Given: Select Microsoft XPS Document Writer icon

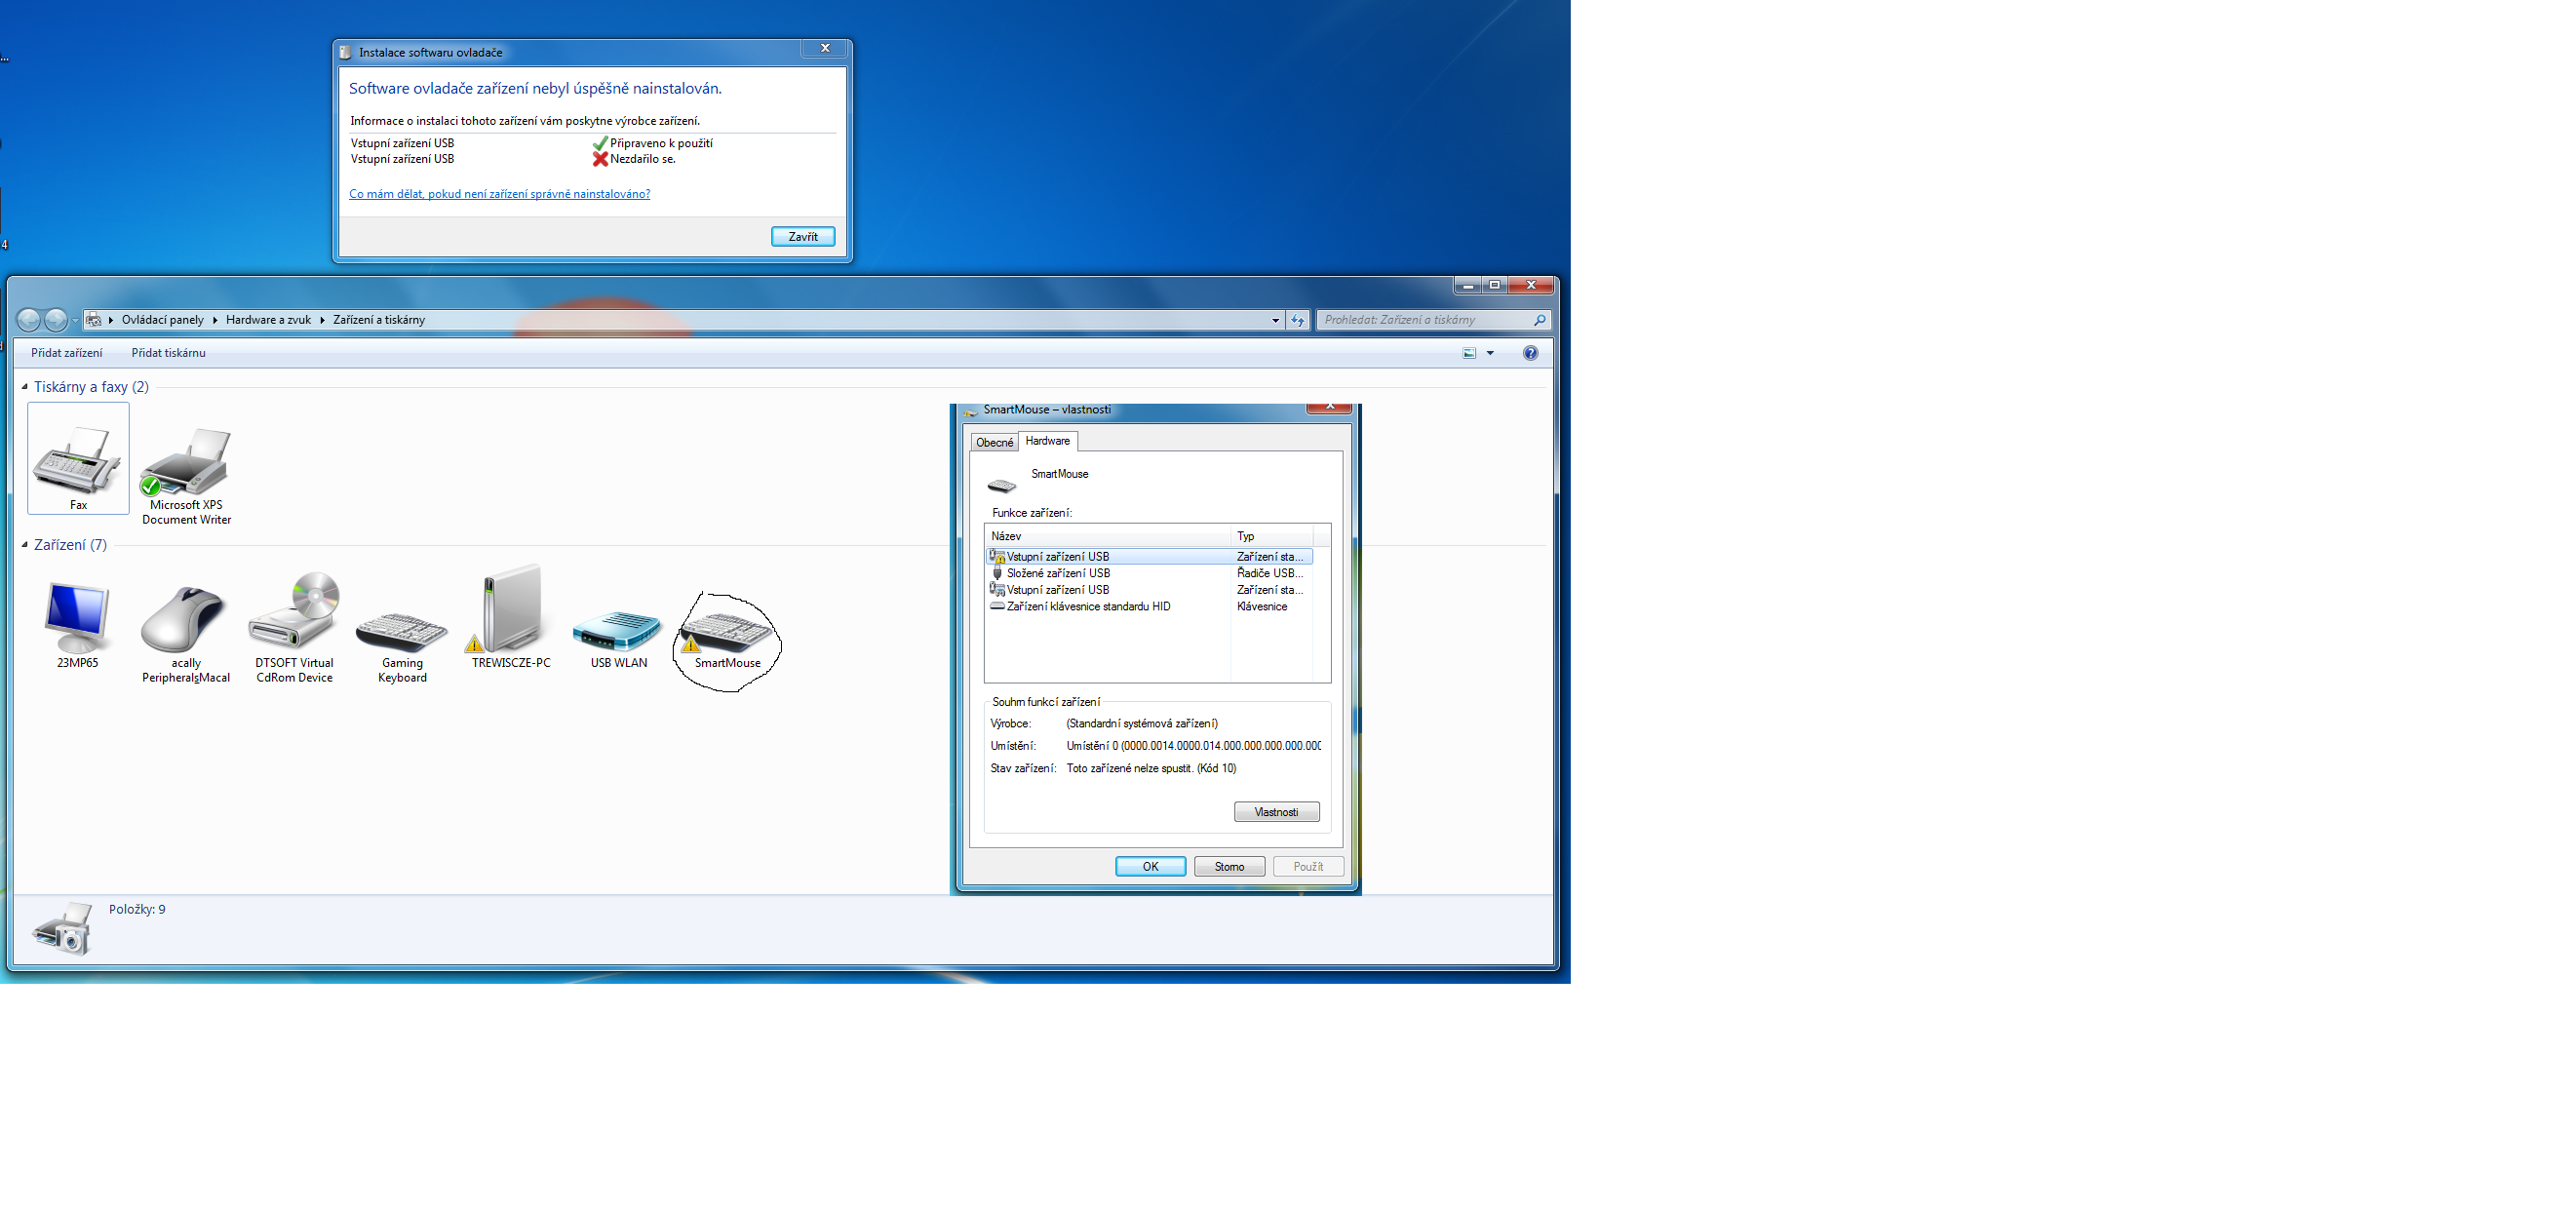Looking at the screenshot, I should (186, 463).
